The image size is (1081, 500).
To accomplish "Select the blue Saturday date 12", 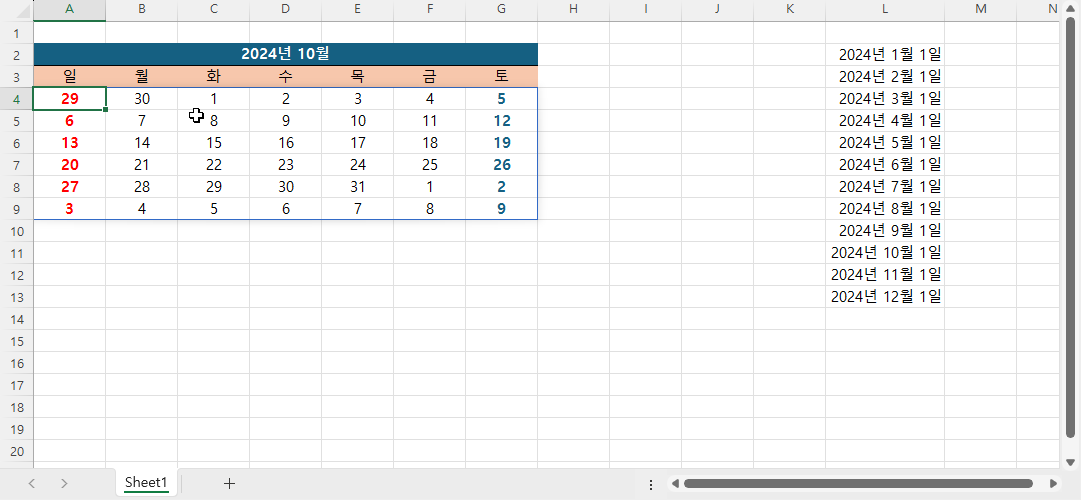I will (501, 121).
